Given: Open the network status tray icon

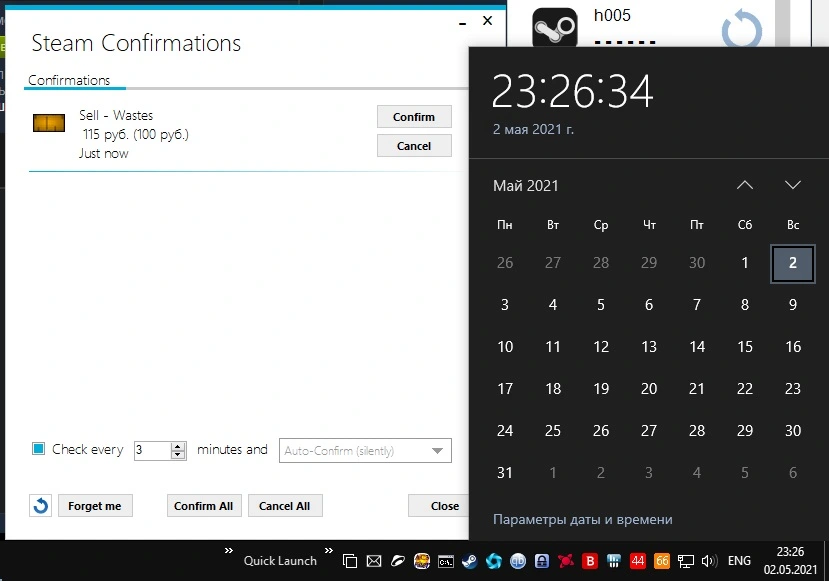Looking at the screenshot, I should (686, 561).
